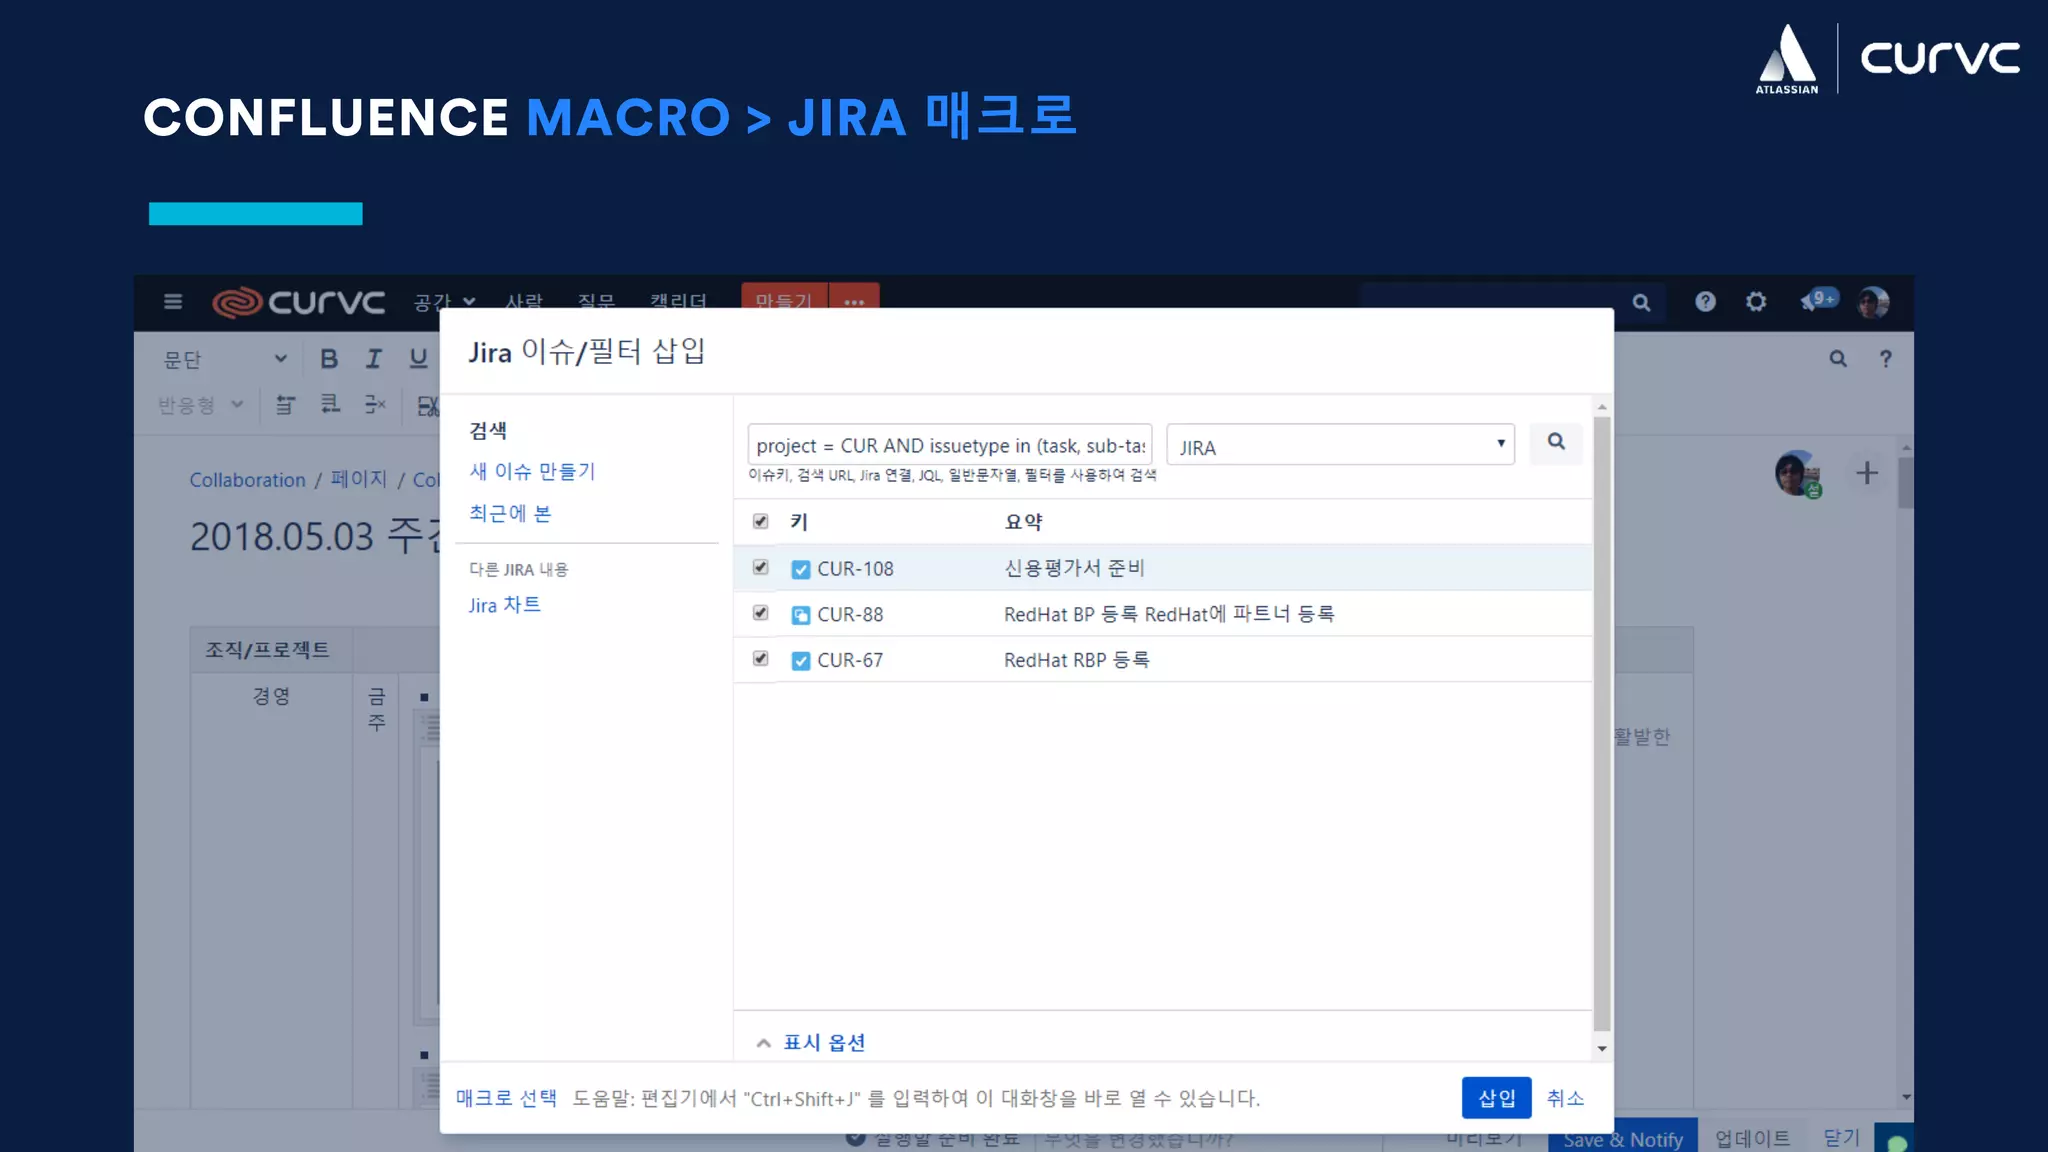The width and height of the screenshot is (2048, 1152).
Task: Select the 새 이슈 만들기 tab
Action: (x=532, y=472)
